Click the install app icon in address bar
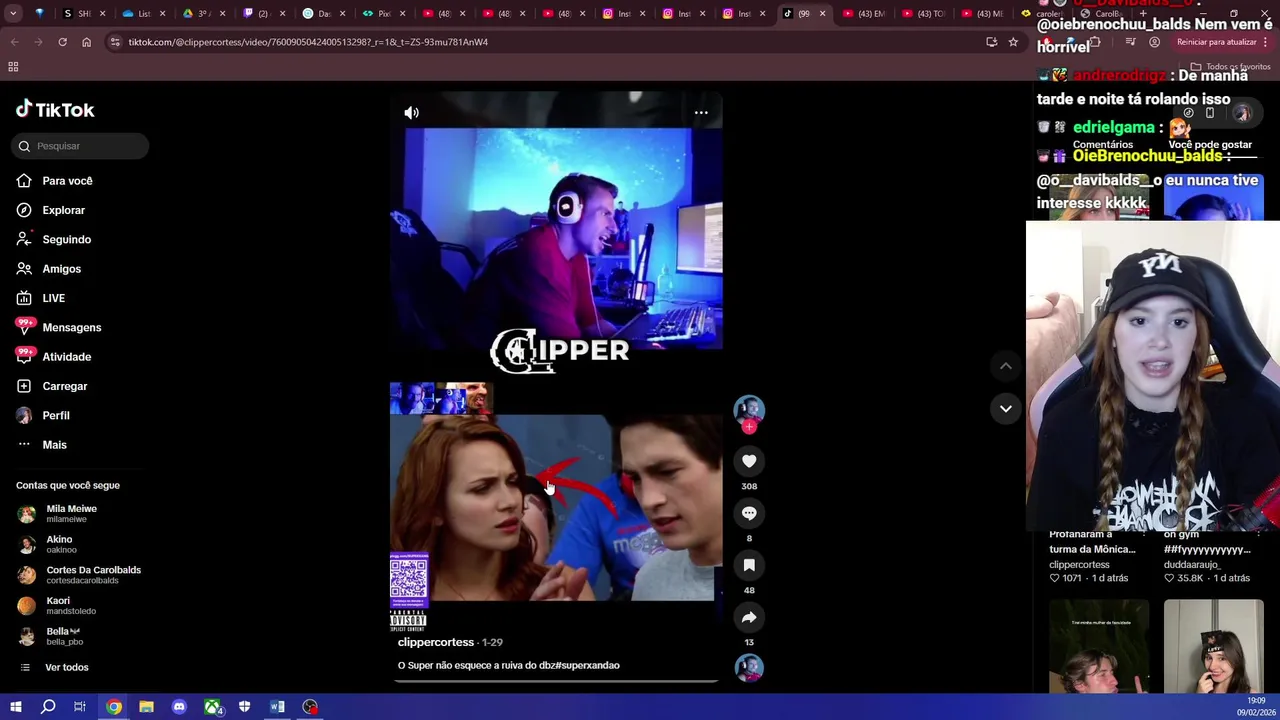 [x=991, y=42]
